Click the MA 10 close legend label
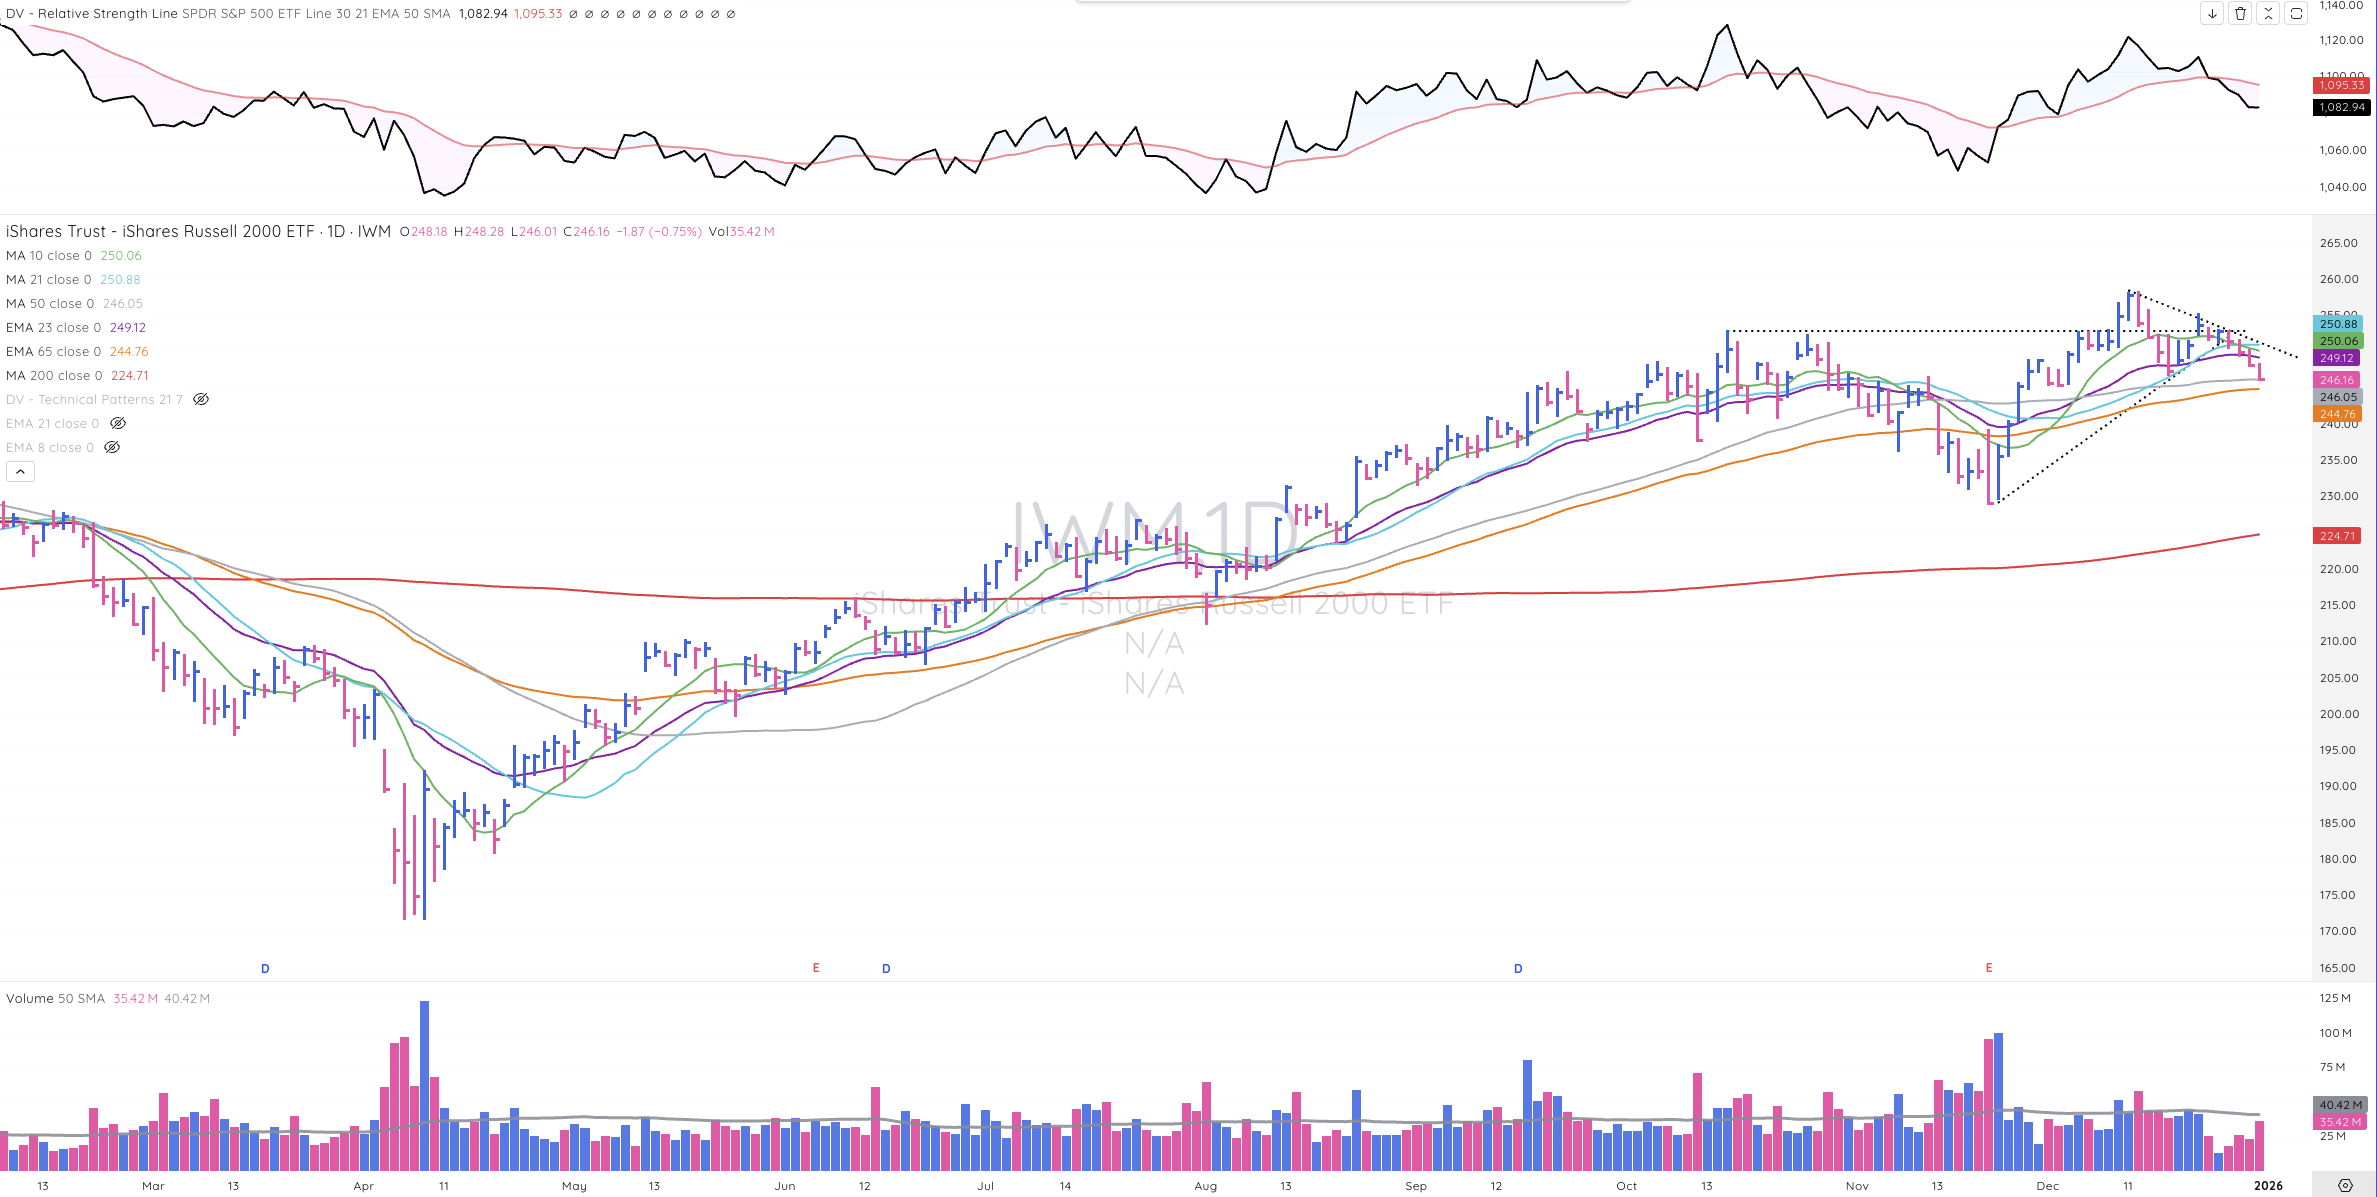The image size is (2377, 1197). click(49, 255)
